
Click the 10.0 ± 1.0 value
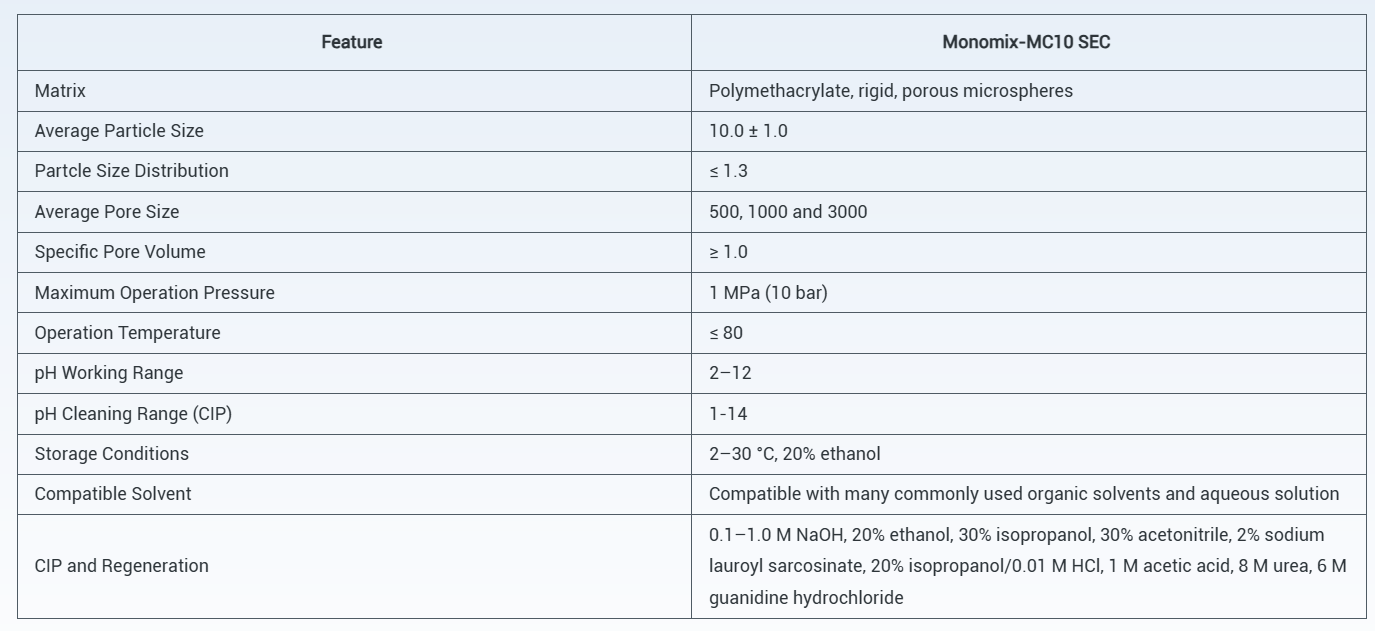pyautogui.click(x=748, y=131)
